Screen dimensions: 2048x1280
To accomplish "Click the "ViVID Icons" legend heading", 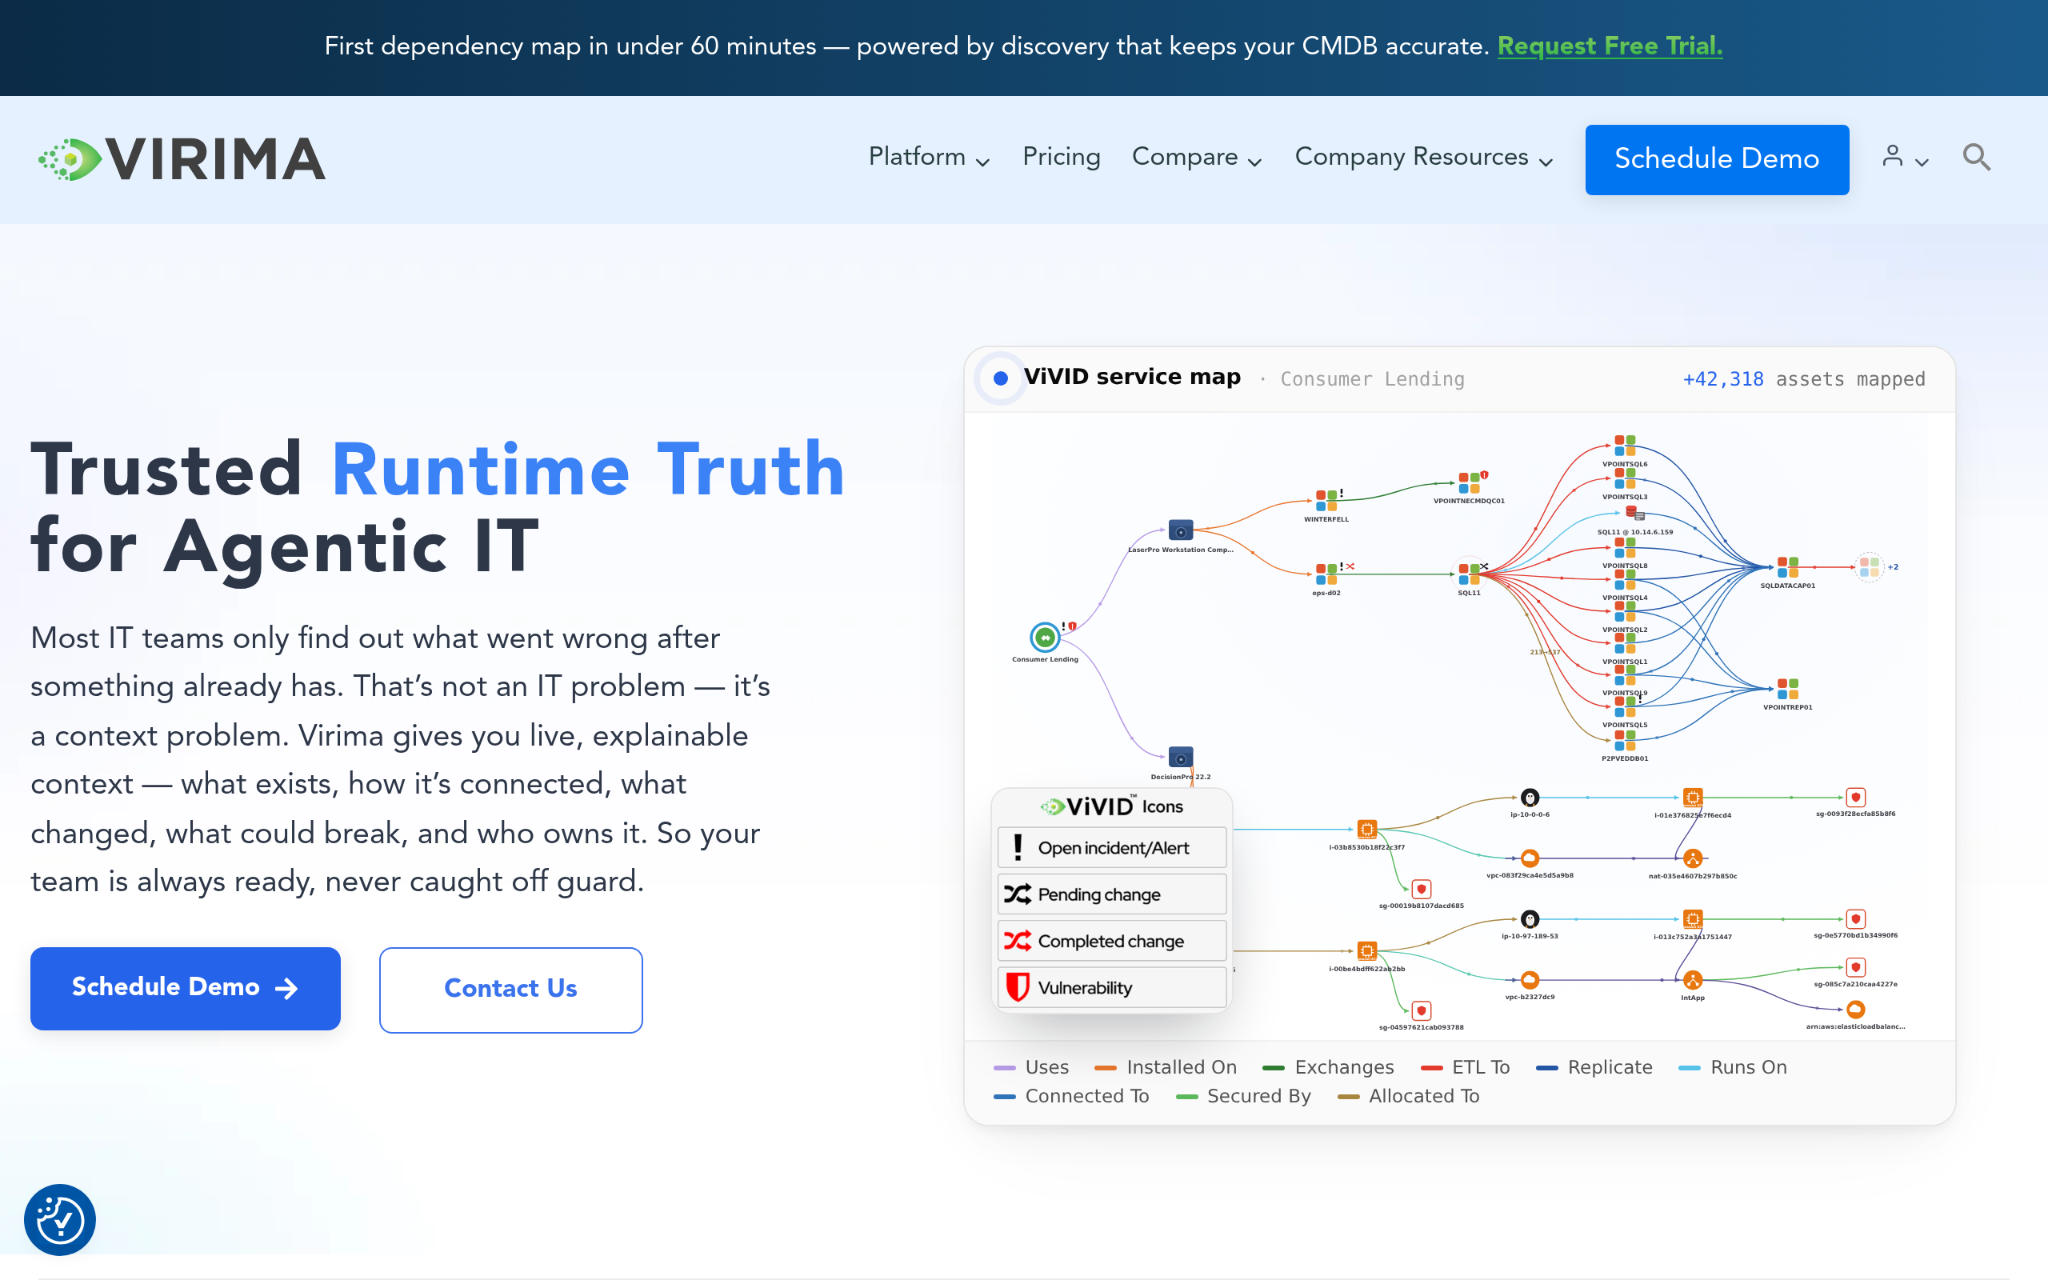I will point(1111,806).
